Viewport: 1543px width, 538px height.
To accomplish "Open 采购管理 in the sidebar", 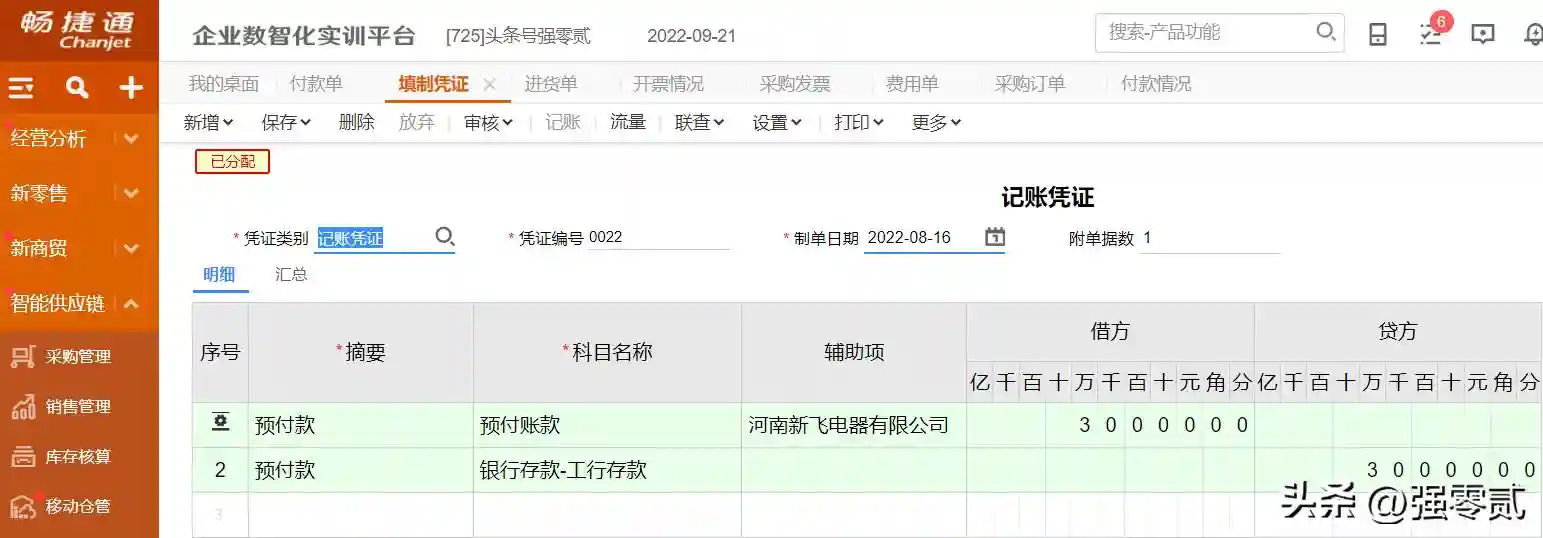I will 77,357.
